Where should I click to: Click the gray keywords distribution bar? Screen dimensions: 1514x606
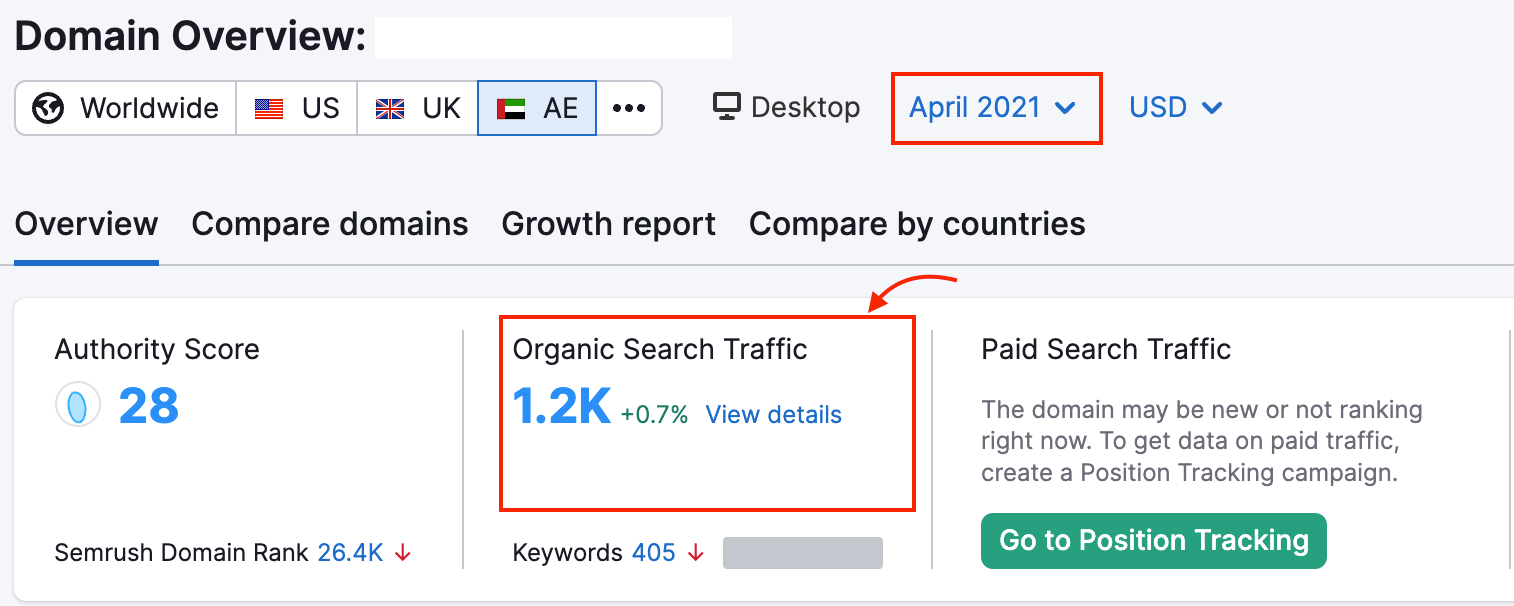(802, 553)
